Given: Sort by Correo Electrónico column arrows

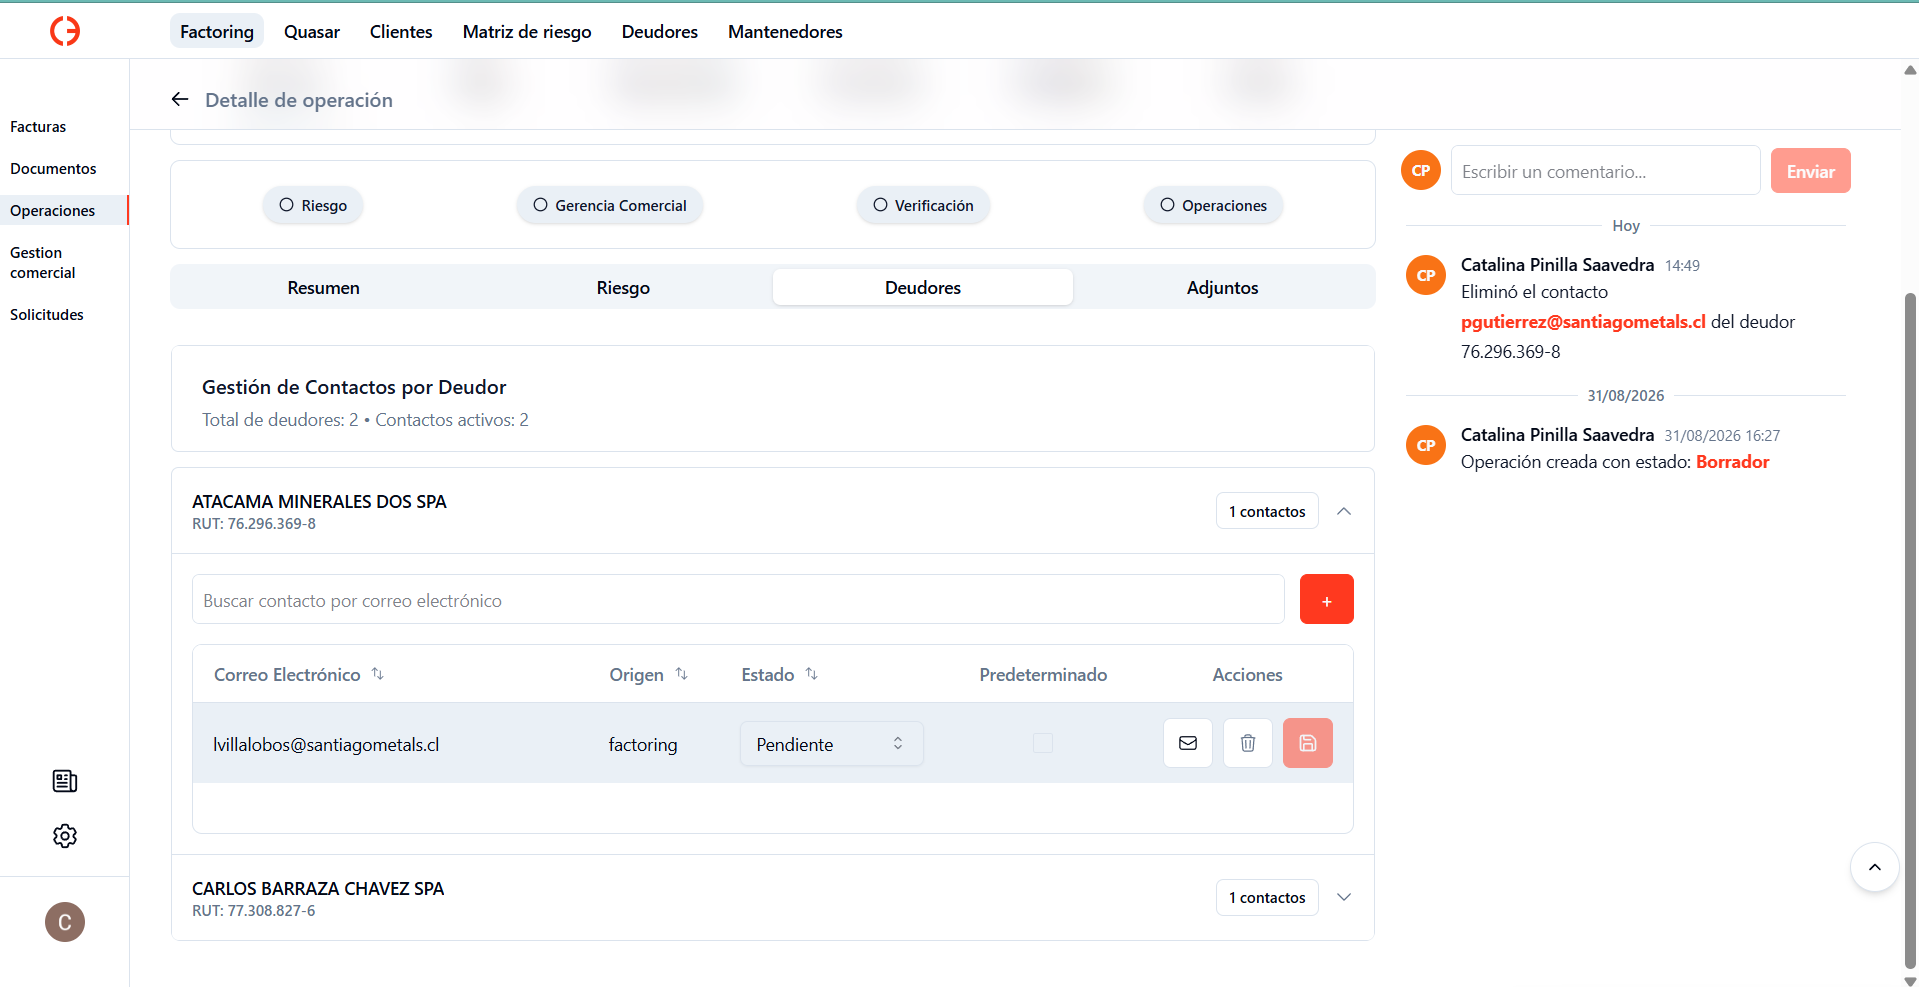Looking at the screenshot, I should click(x=378, y=674).
